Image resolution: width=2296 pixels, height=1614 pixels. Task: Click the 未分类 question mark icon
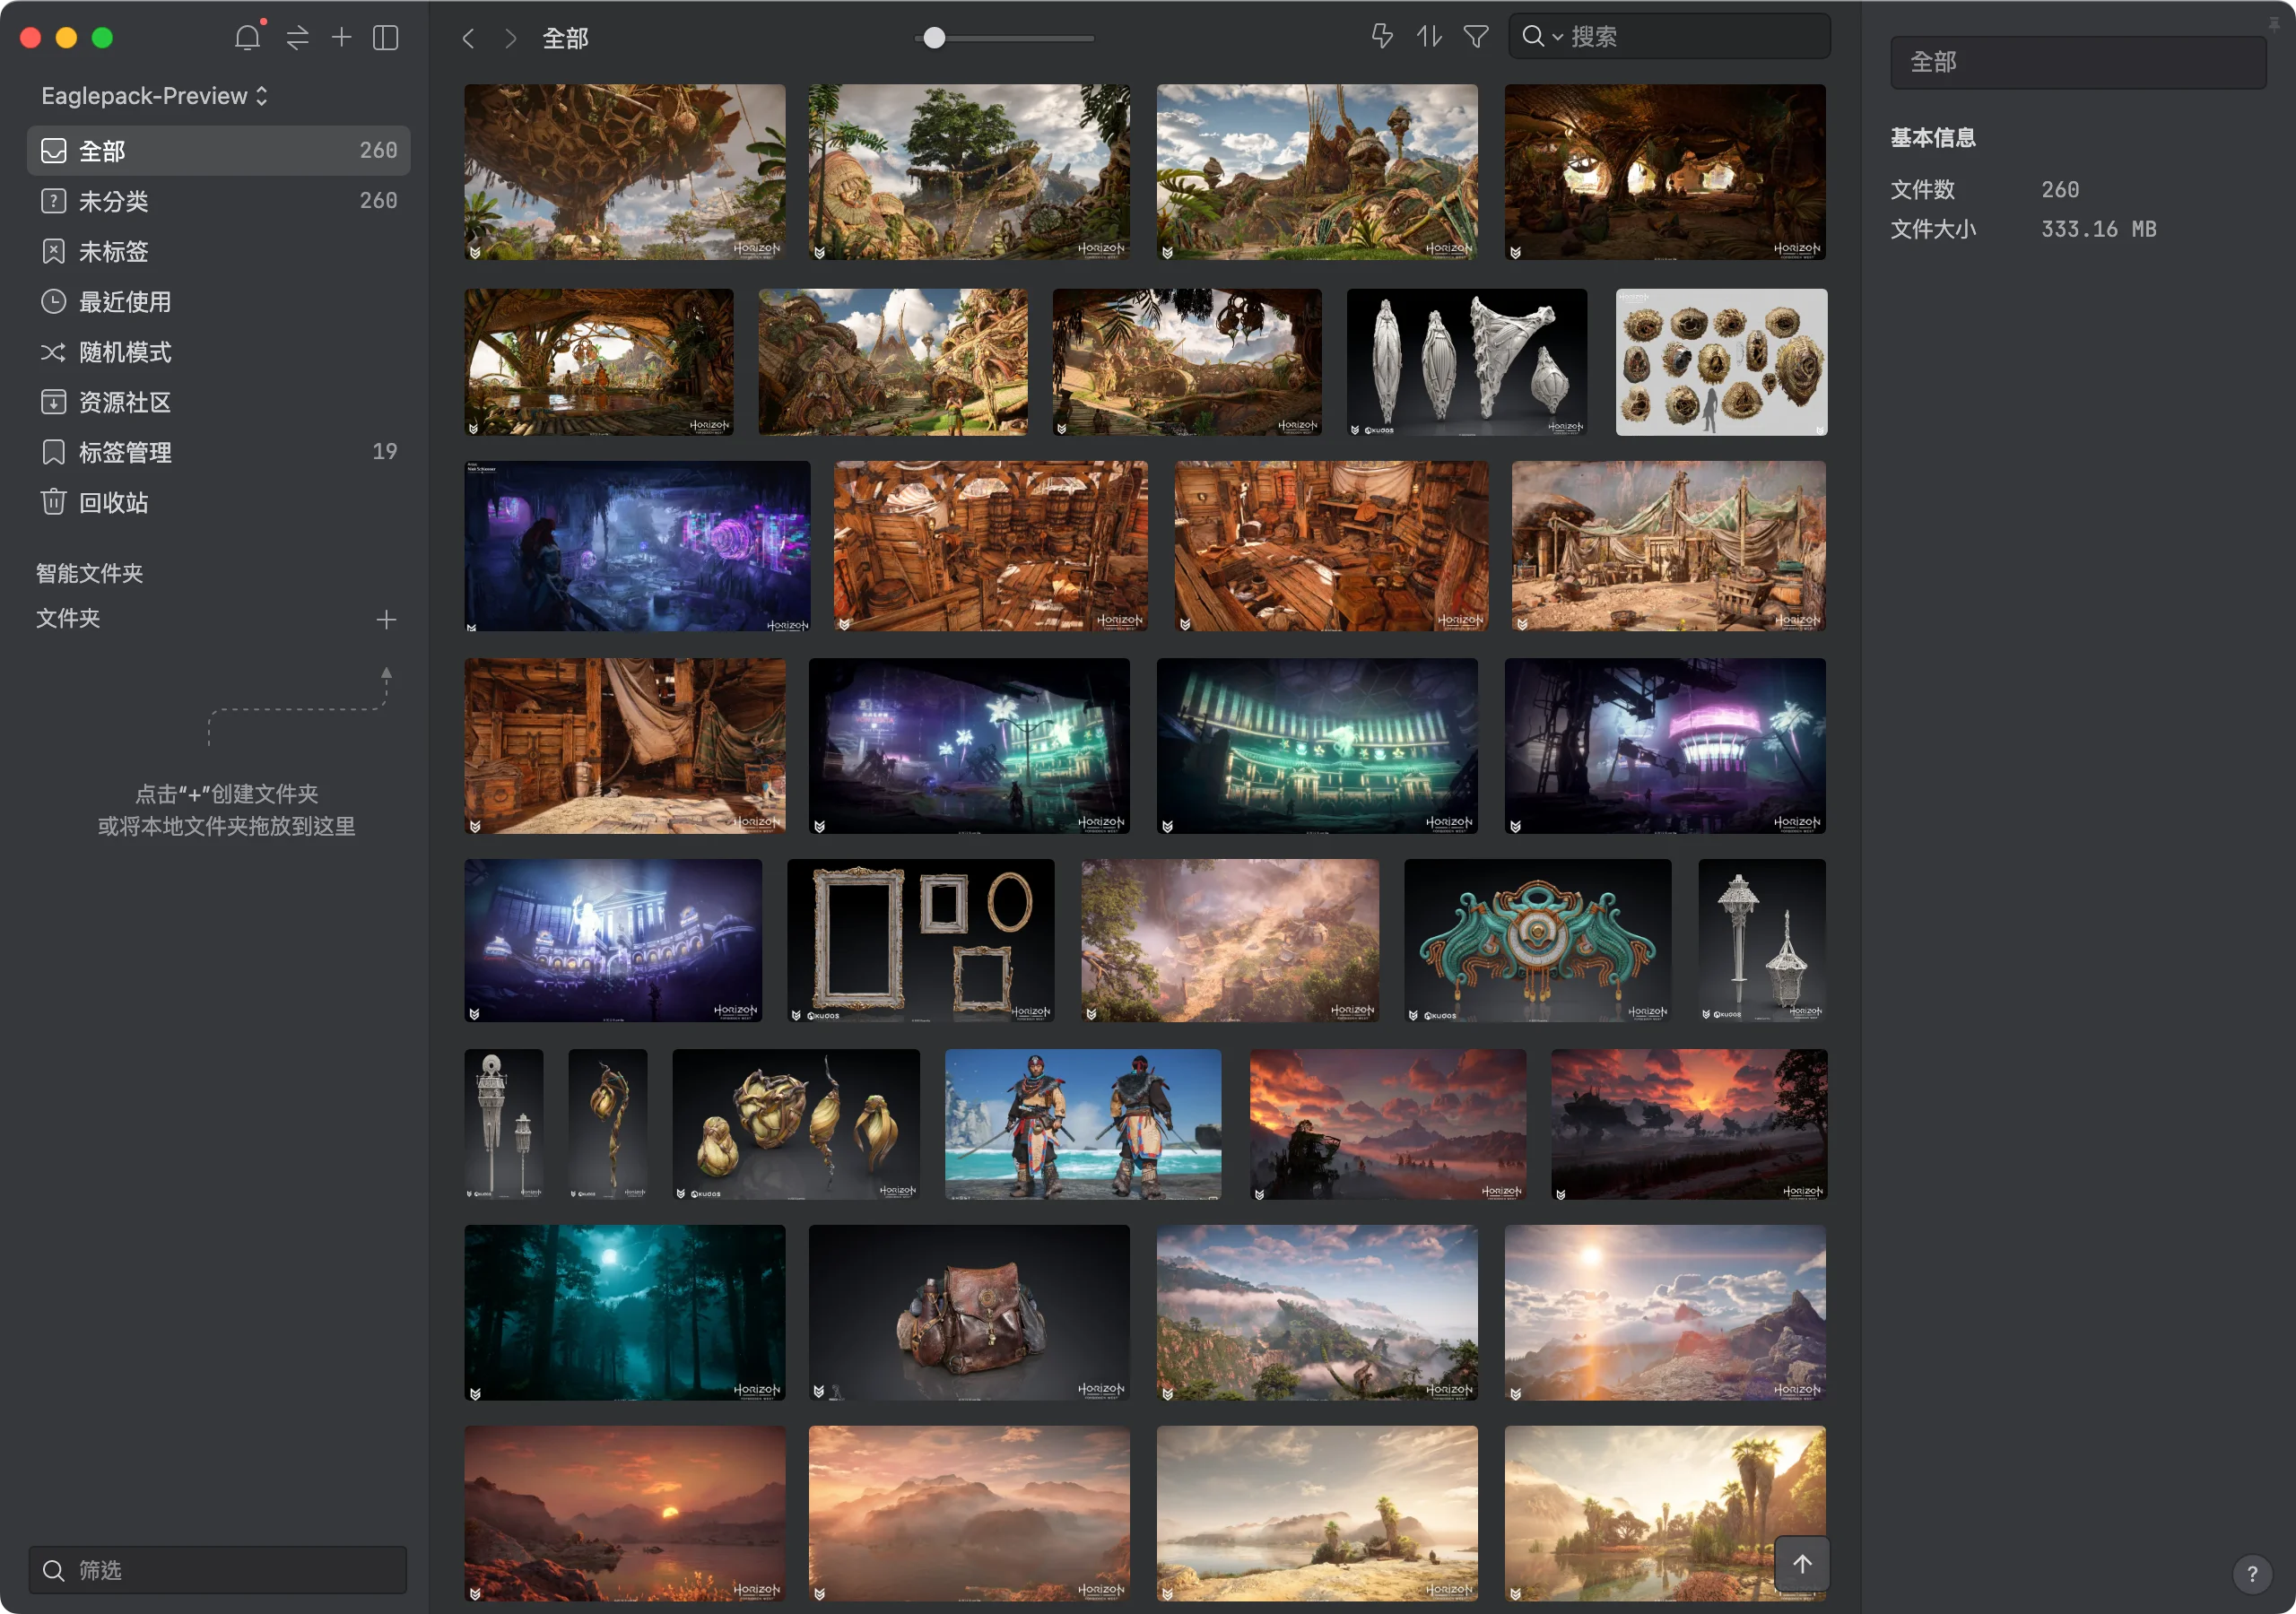click(54, 201)
